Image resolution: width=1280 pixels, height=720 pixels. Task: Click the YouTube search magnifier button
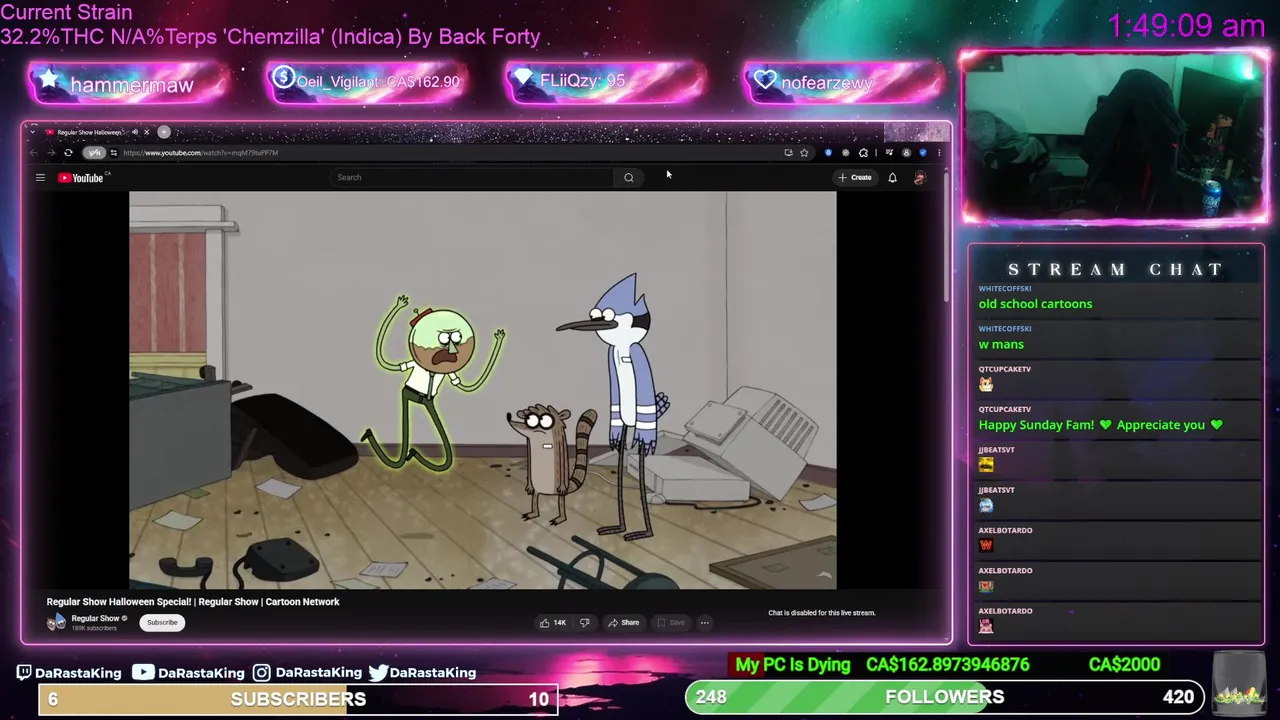[629, 177]
